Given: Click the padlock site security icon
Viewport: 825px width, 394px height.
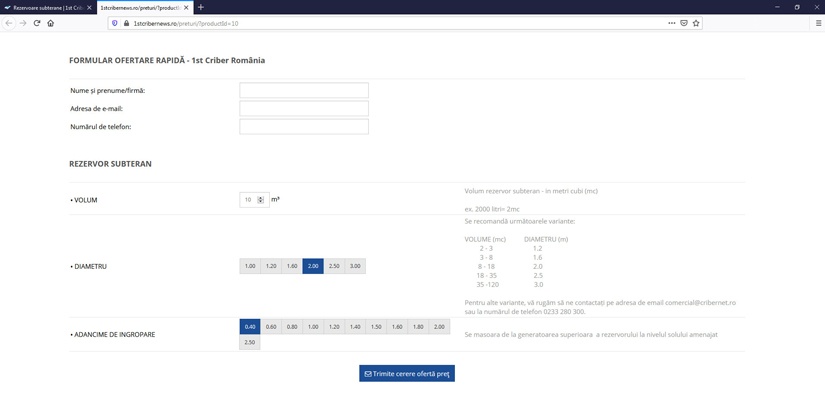Looking at the screenshot, I should 126,23.
